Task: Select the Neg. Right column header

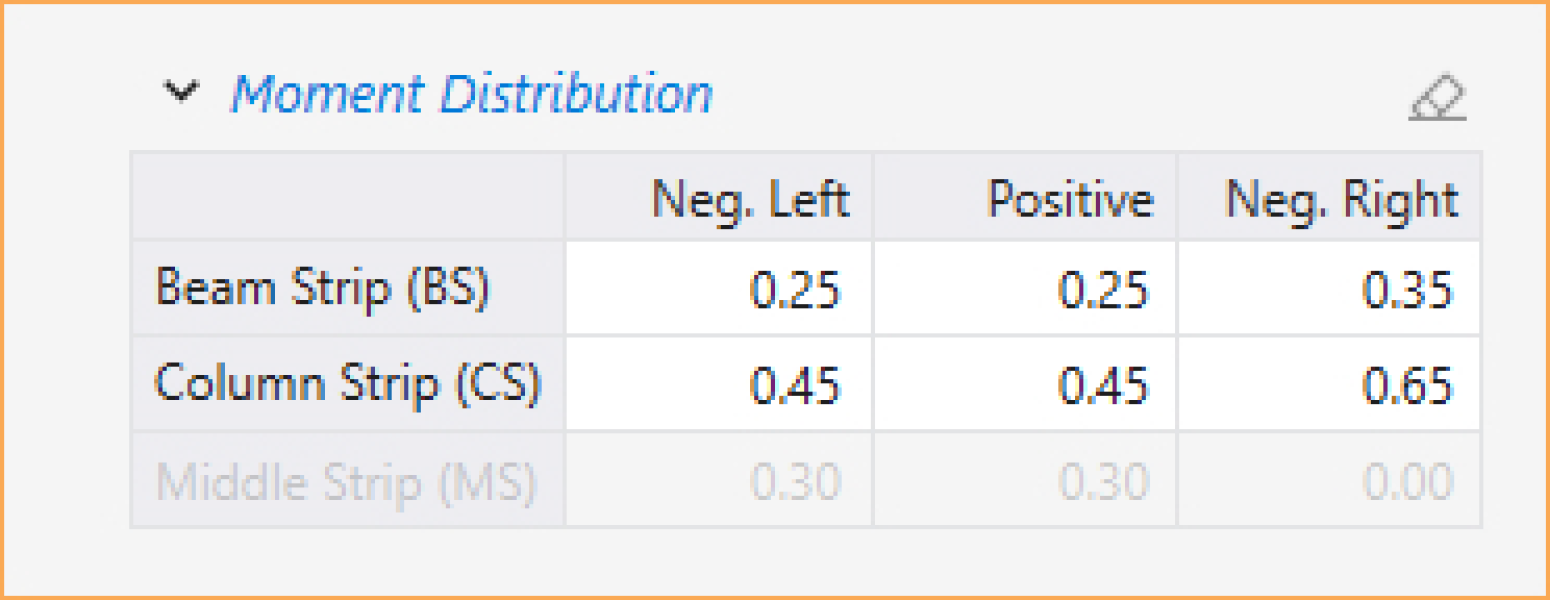Action: click(1329, 197)
